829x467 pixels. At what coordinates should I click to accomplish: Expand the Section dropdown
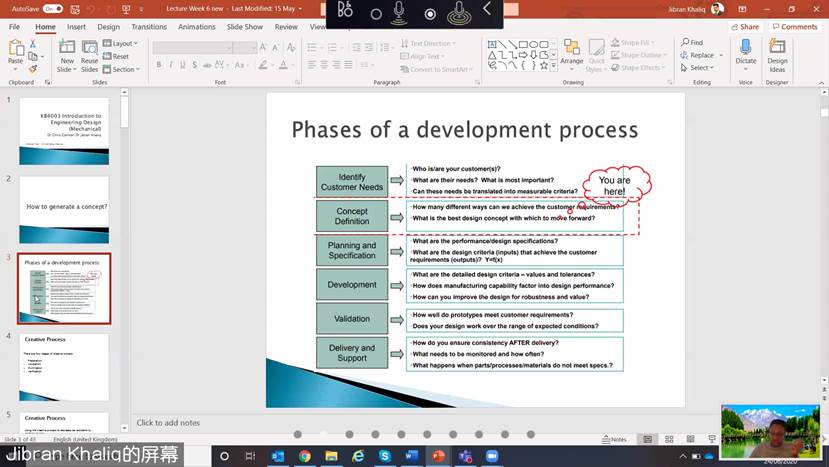coord(124,69)
